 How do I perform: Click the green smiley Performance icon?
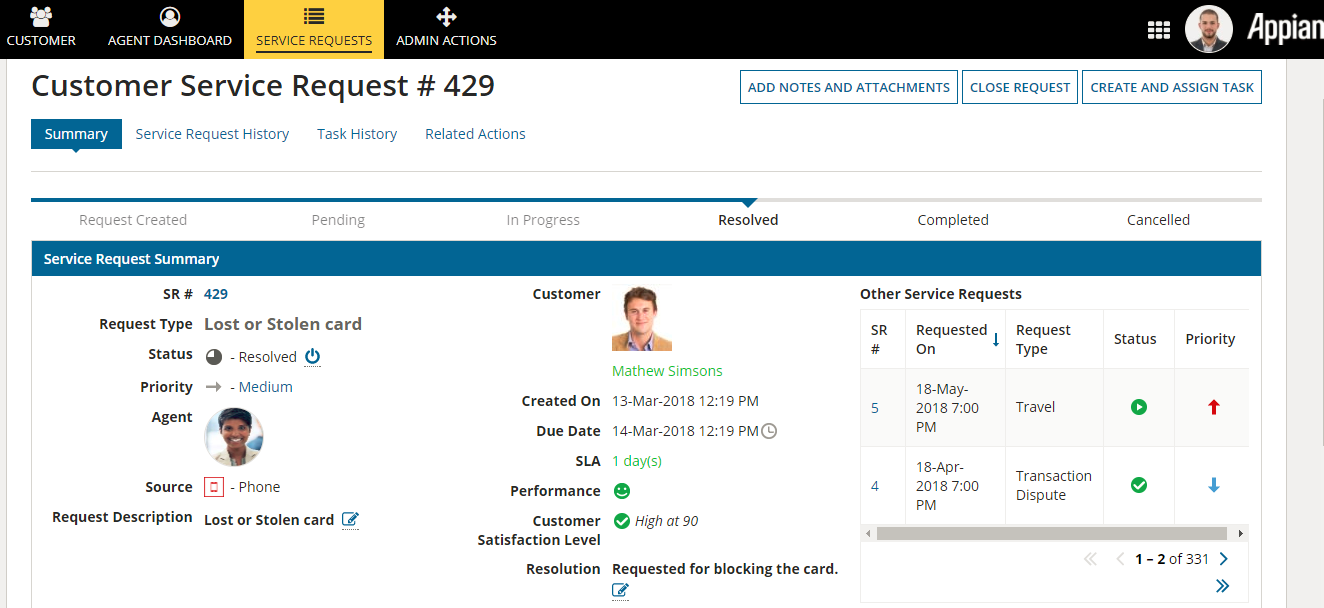coord(621,491)
